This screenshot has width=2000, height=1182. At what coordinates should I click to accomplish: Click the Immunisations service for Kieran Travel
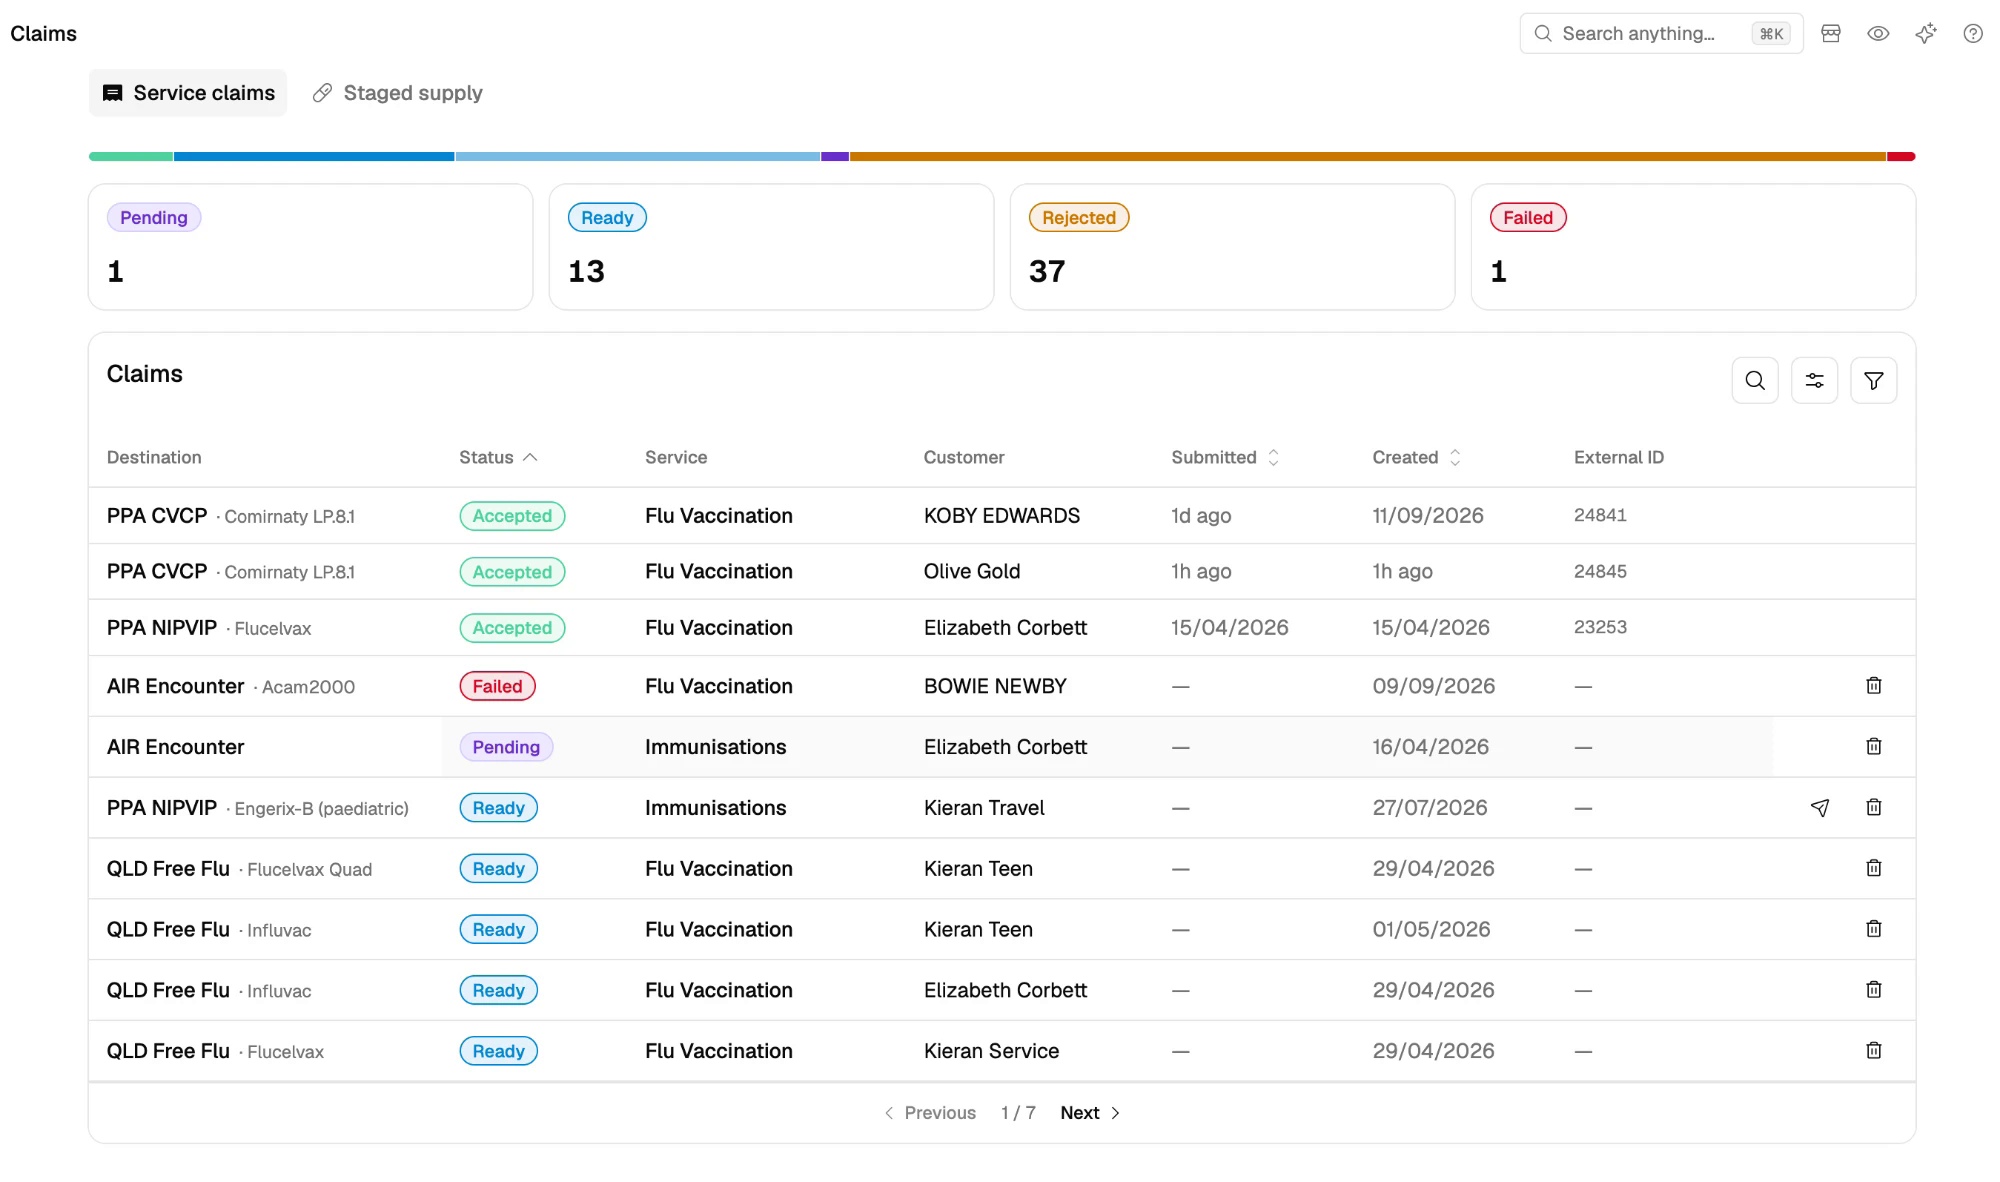coord(715,808)
